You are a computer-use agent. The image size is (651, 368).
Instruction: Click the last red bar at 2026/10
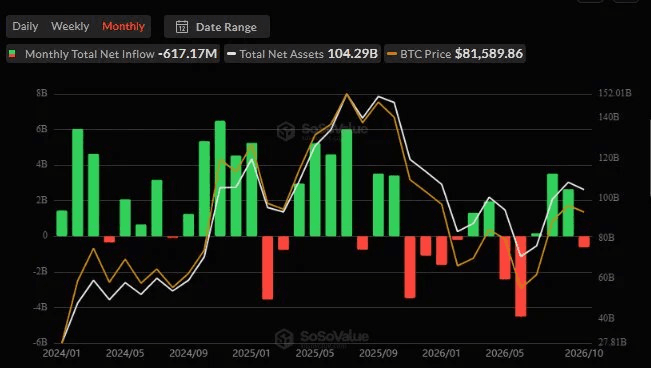tap(584, 242)
